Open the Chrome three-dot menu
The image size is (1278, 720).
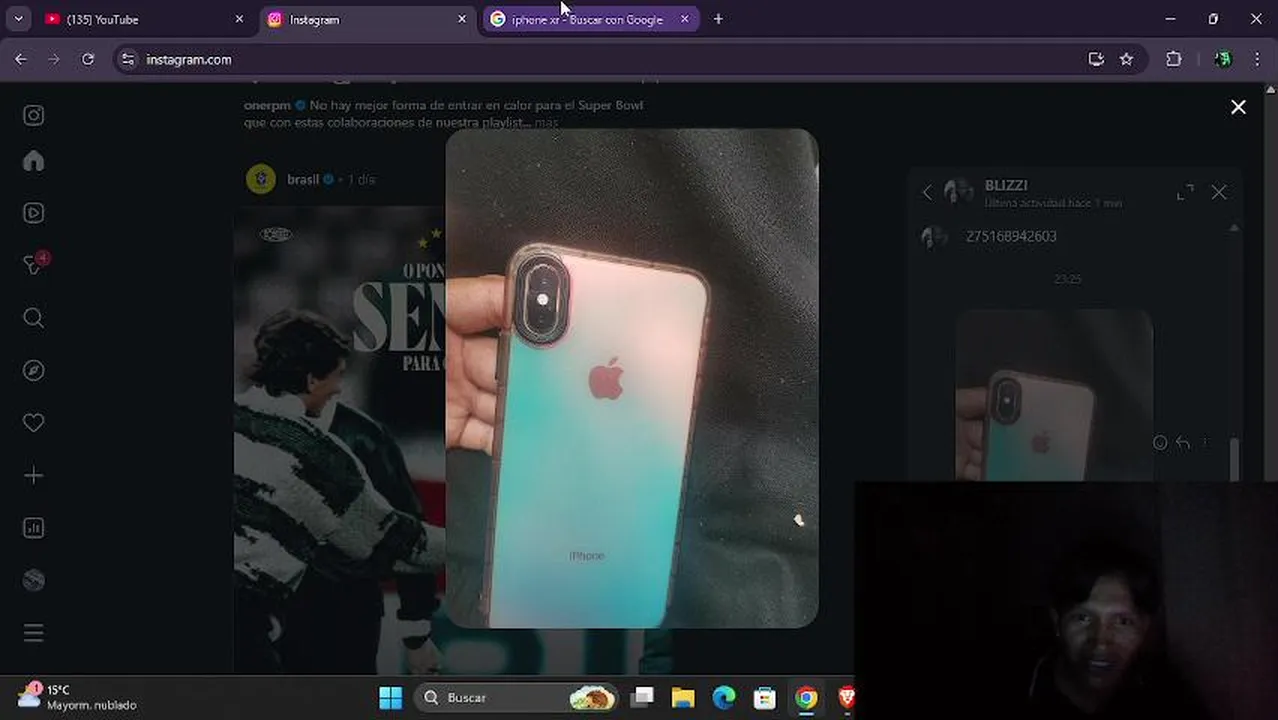(1257, 59)
